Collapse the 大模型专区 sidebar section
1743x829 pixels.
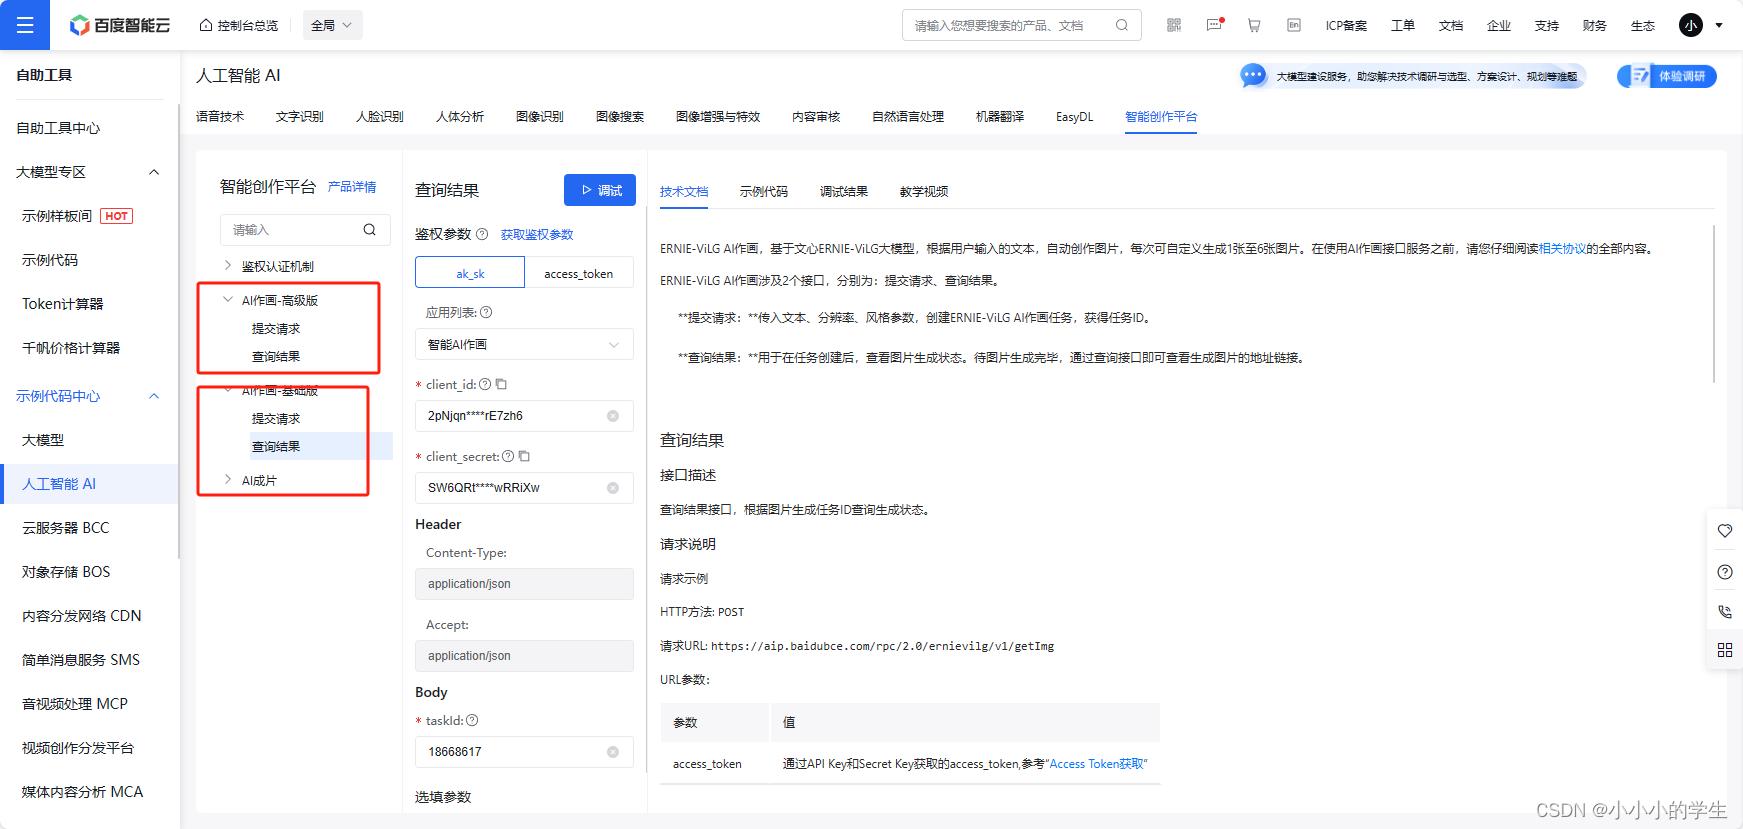pos(154,172)
